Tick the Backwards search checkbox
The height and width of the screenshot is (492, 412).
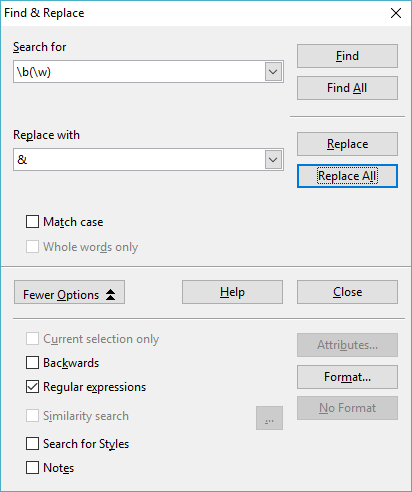tap(32, 363)
